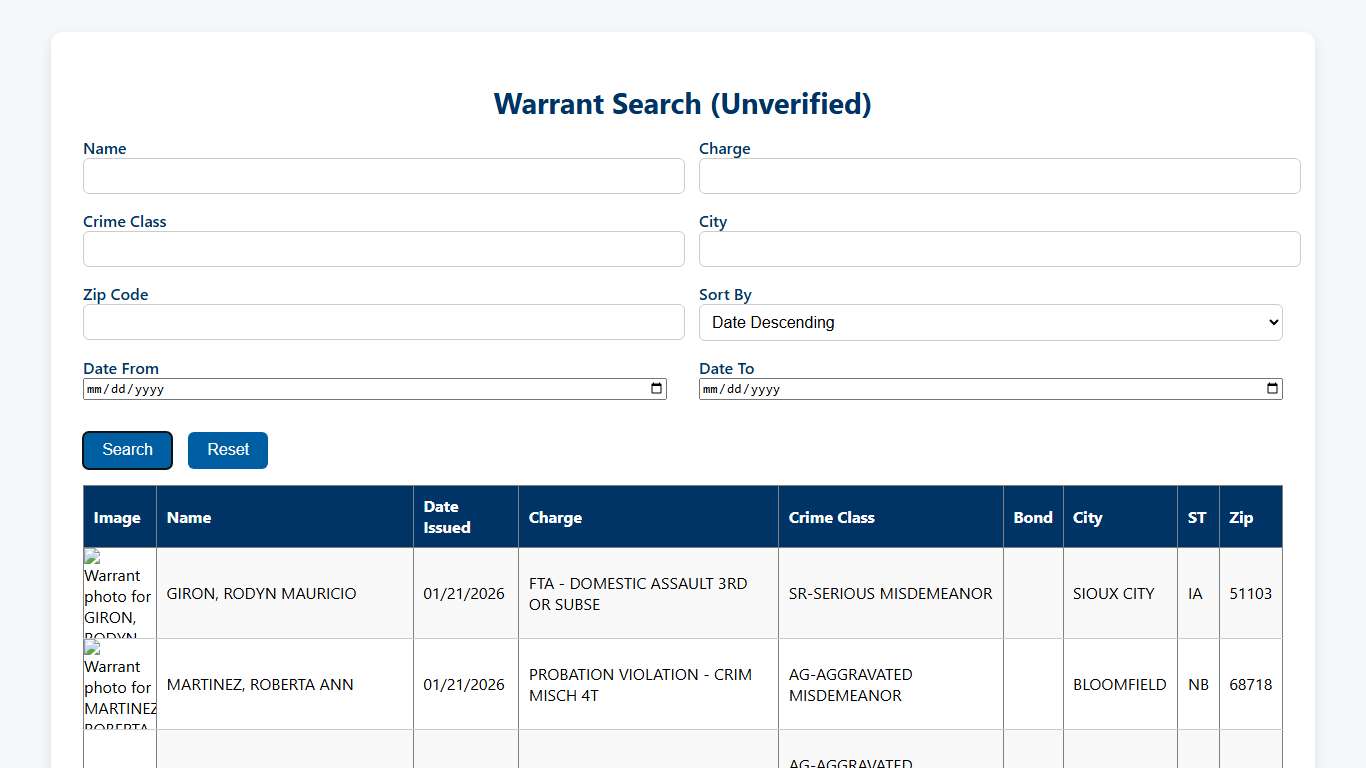Click inside the Name search field

(383, 176)
